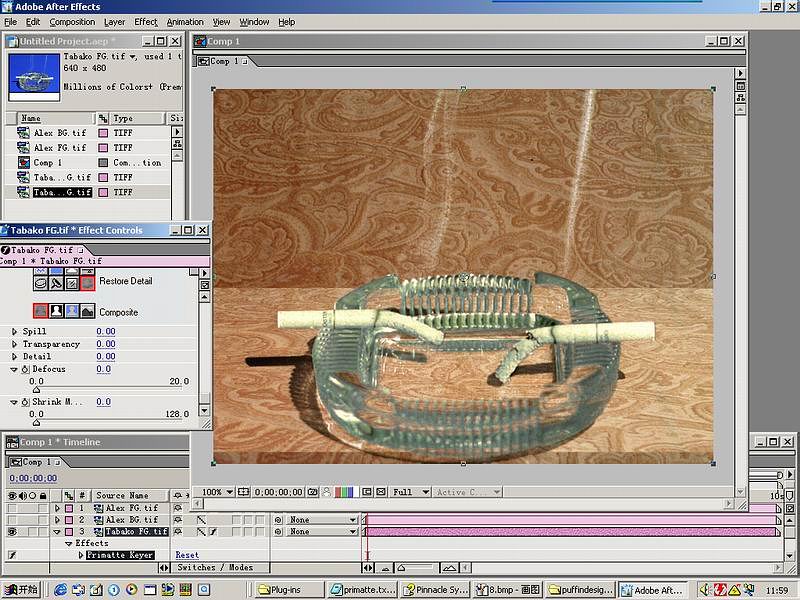Expand the Spill parameter
The width and height of the screenshot is (800, 600).
tap(14, 332)
